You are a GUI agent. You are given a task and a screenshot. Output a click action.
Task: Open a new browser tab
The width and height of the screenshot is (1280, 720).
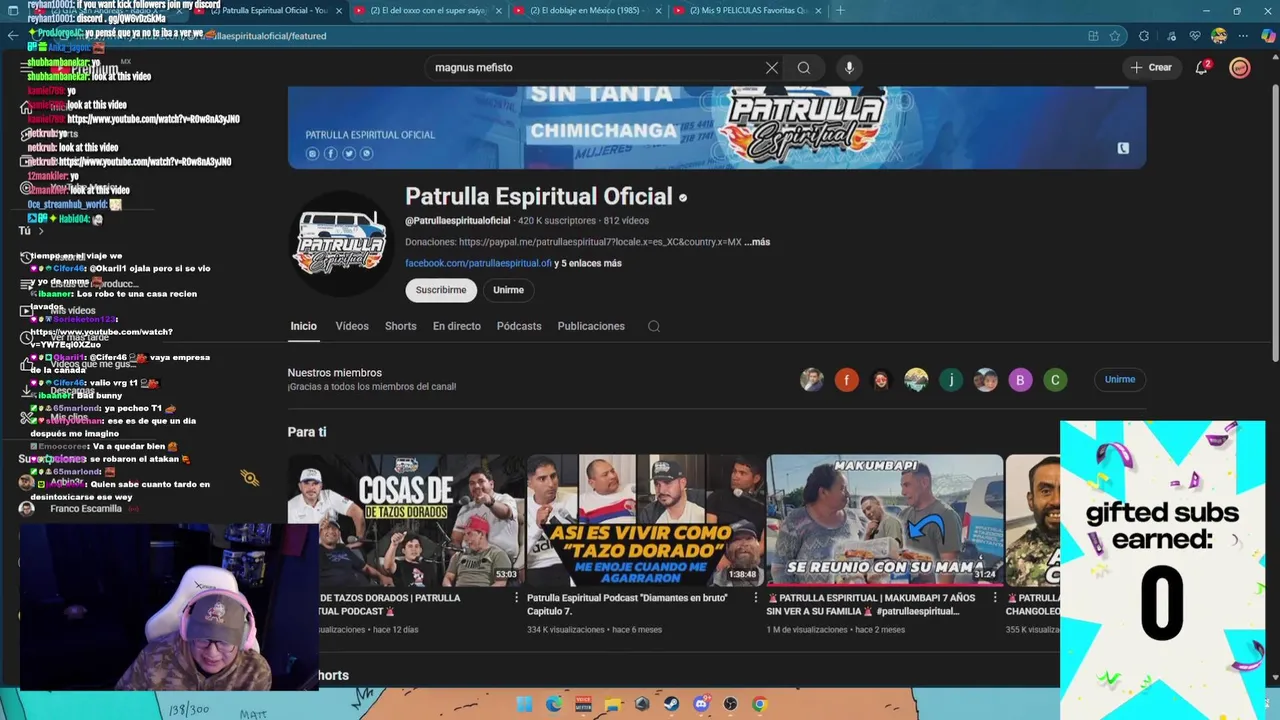(x=840, y=11)
